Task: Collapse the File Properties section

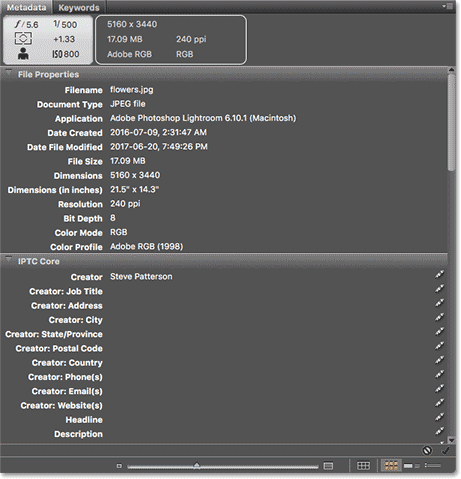Action: coord(9,72)
